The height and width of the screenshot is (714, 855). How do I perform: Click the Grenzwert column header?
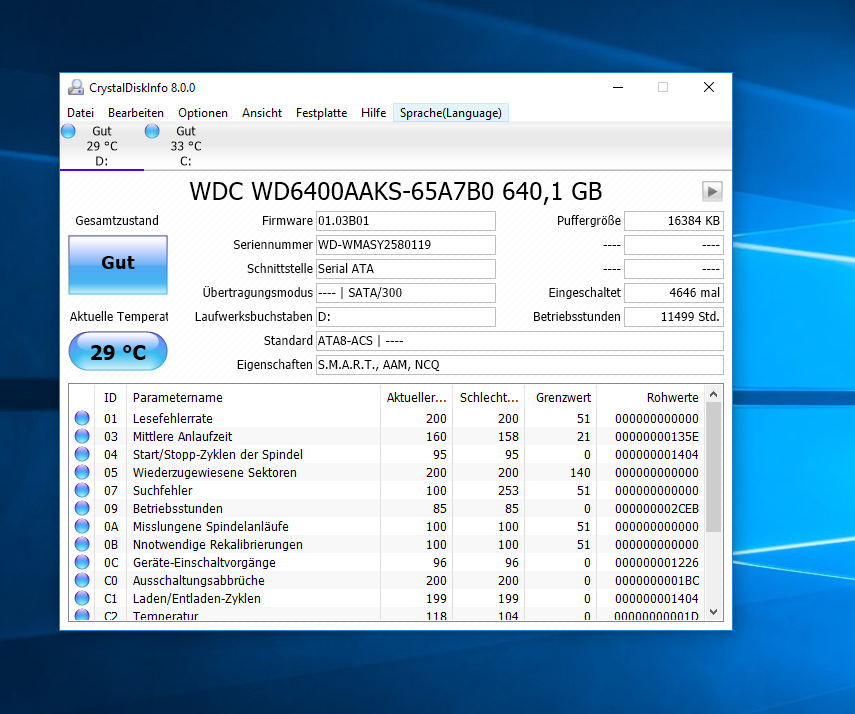click(x=563, y=398)
